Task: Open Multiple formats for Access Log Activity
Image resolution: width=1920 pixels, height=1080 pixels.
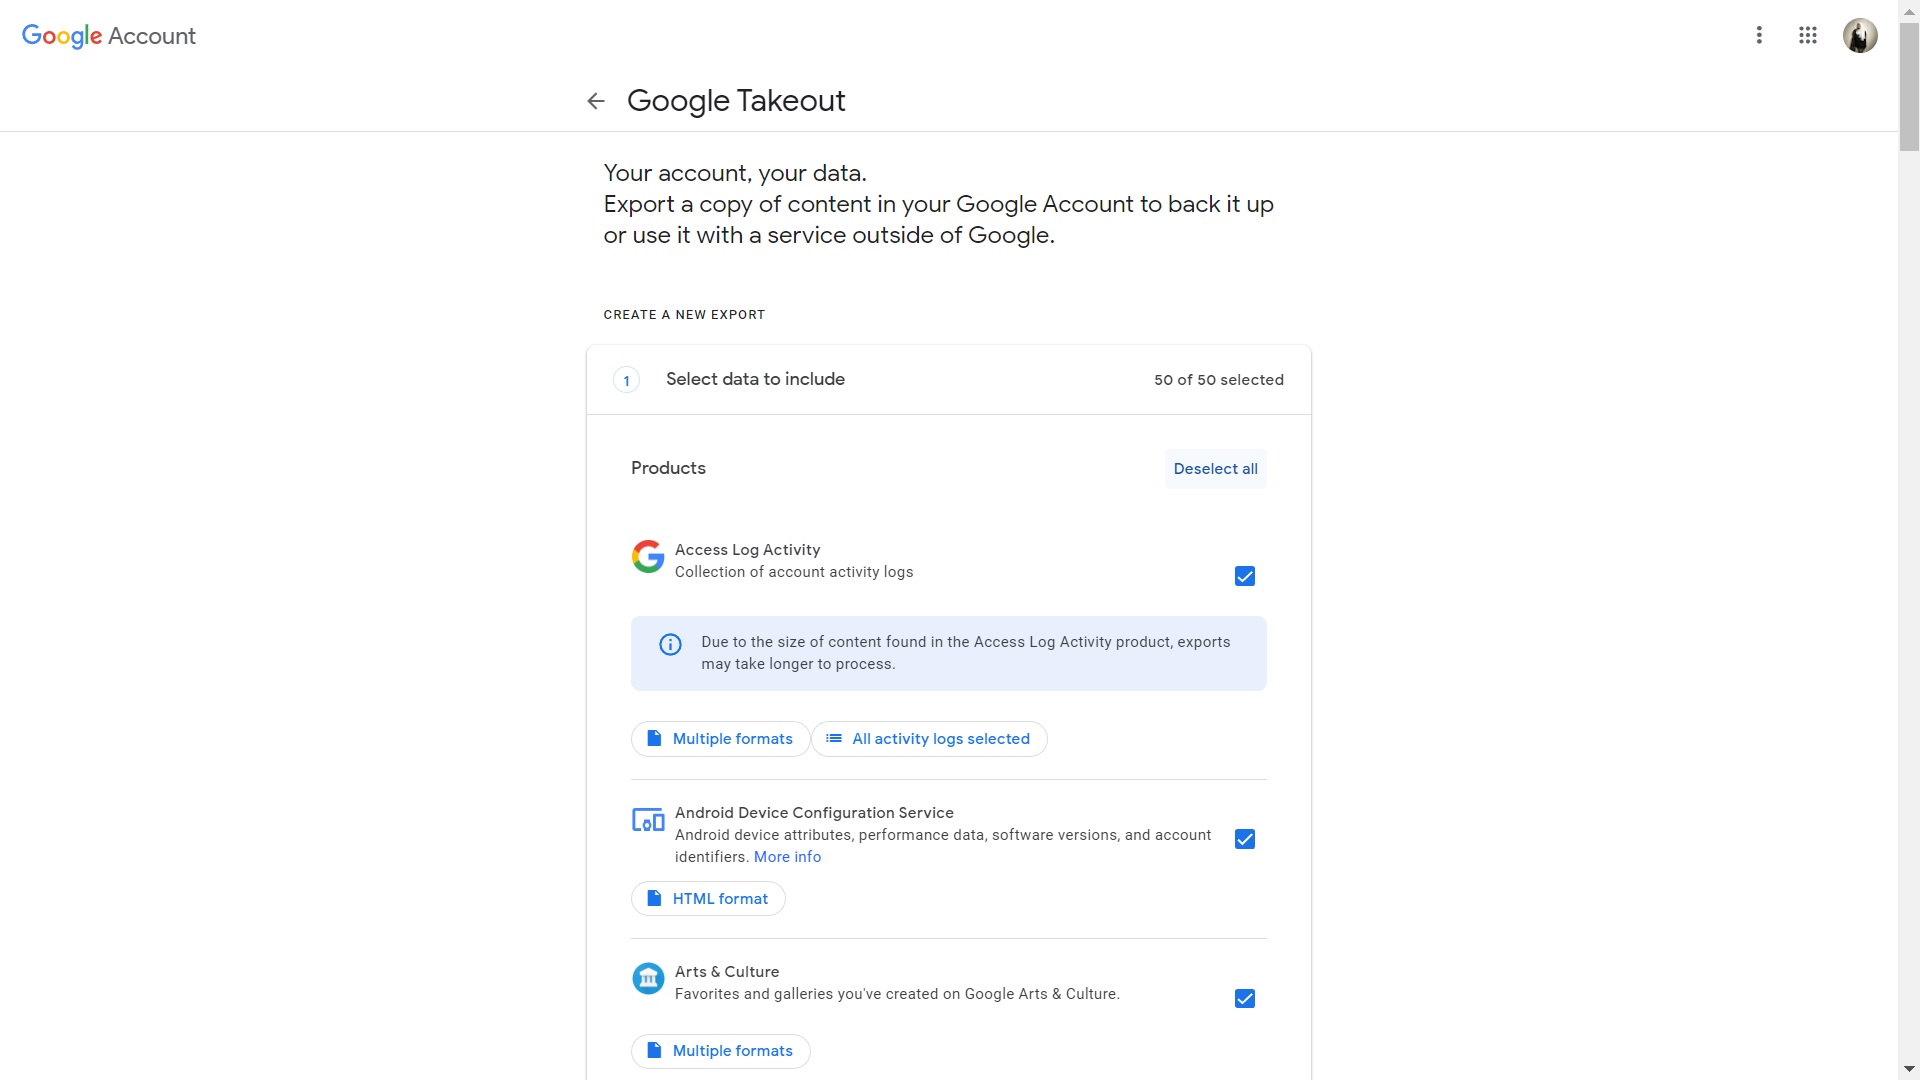Action: click(x=720, y=739)
